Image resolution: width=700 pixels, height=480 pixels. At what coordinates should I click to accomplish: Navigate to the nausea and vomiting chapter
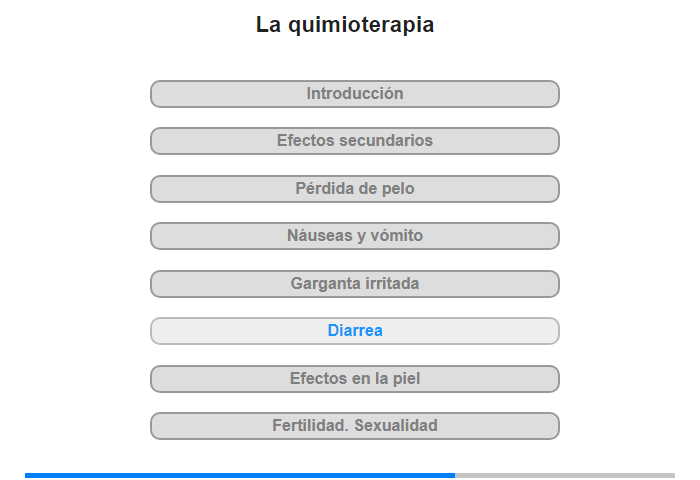pyautogui.click(x=354, y=236)
